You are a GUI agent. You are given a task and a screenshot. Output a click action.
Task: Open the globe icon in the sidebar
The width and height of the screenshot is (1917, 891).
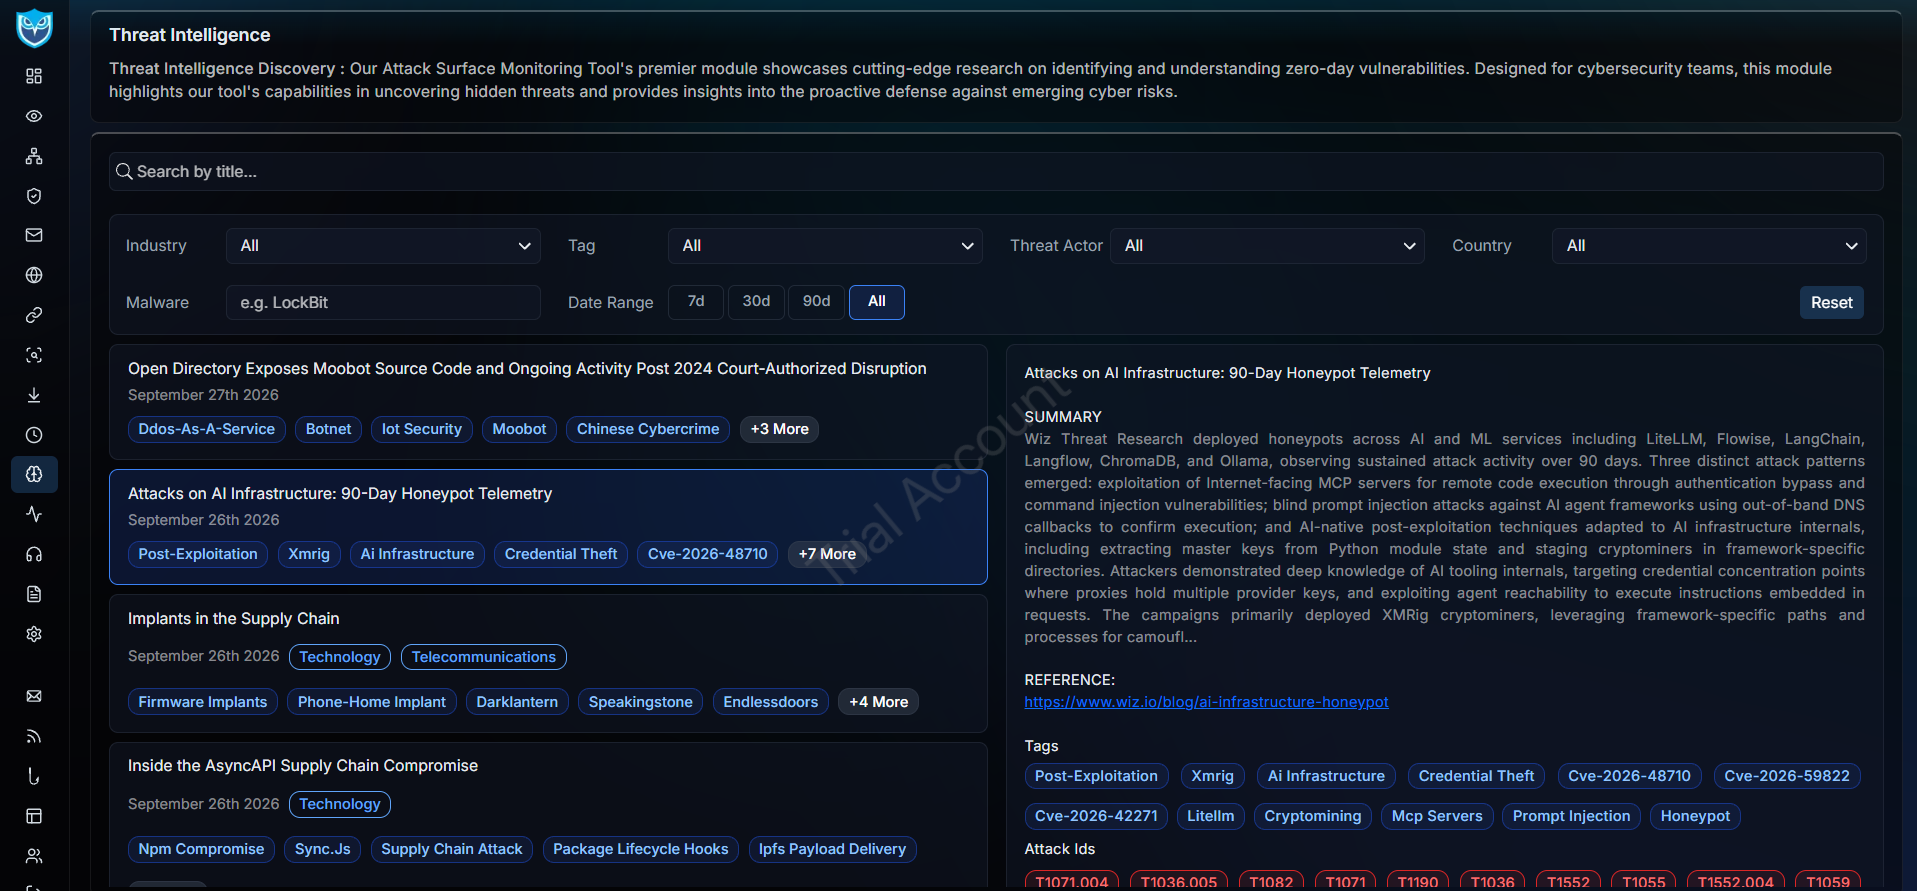pos(34,275)
